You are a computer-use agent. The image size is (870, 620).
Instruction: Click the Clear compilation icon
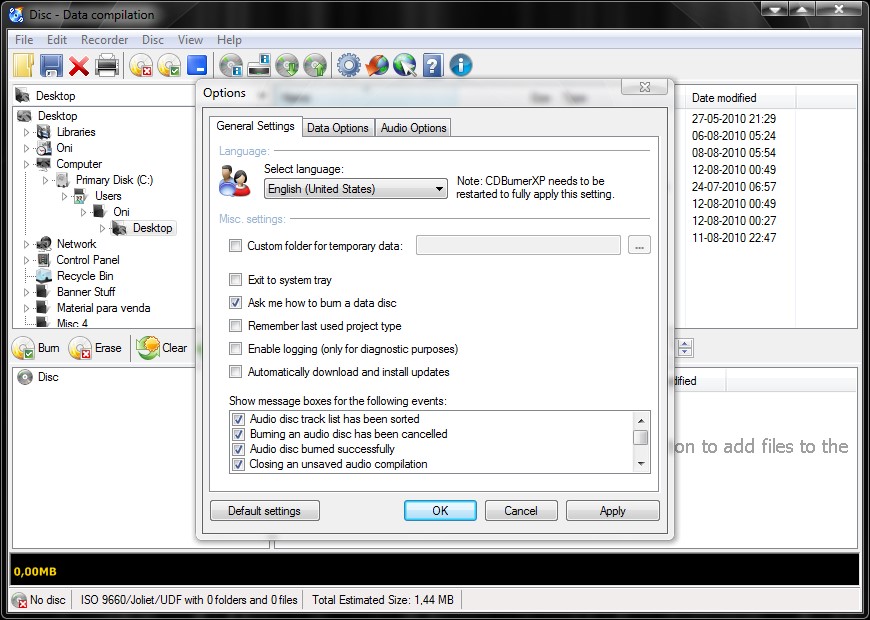click(162, 348)
